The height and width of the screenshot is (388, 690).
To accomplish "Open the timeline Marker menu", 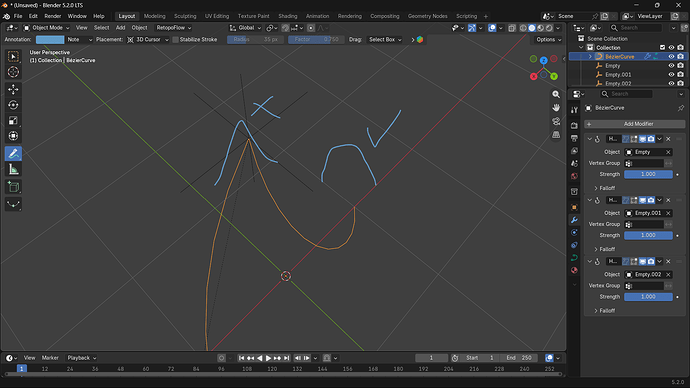I will (x=50, y=358).
